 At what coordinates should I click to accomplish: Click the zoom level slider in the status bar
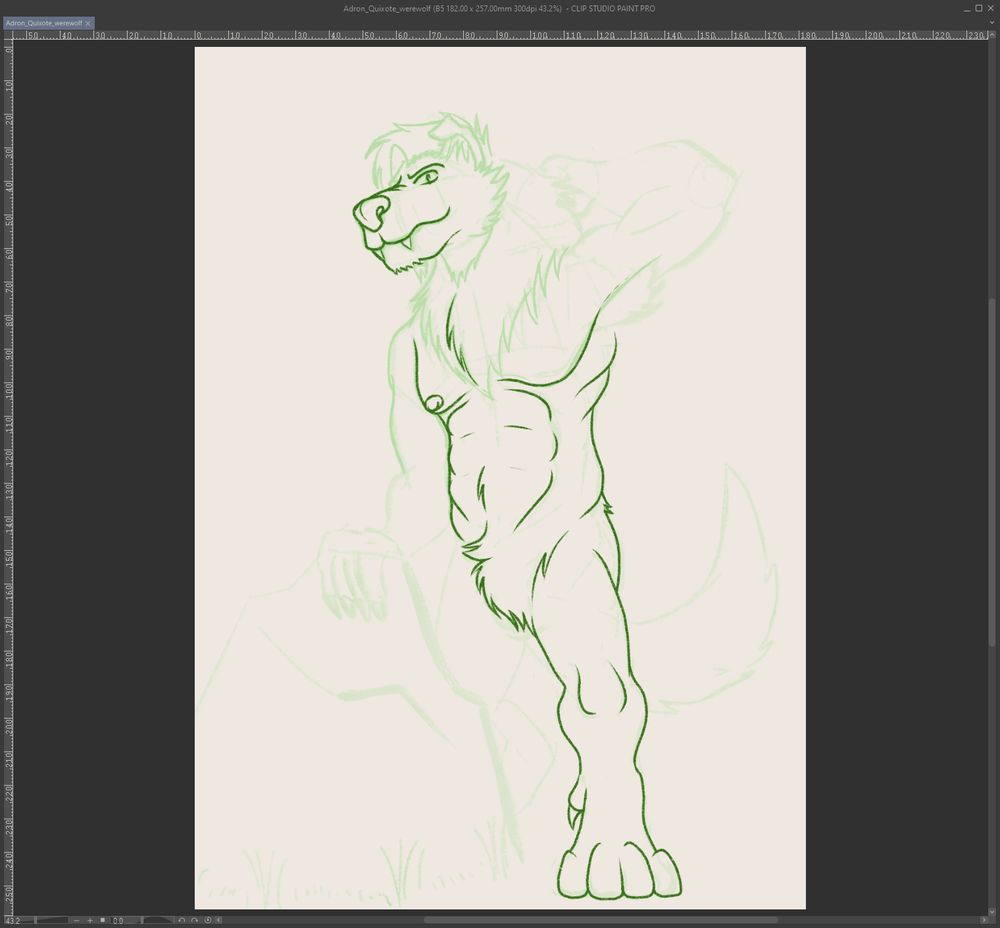[x=45, y=920]
